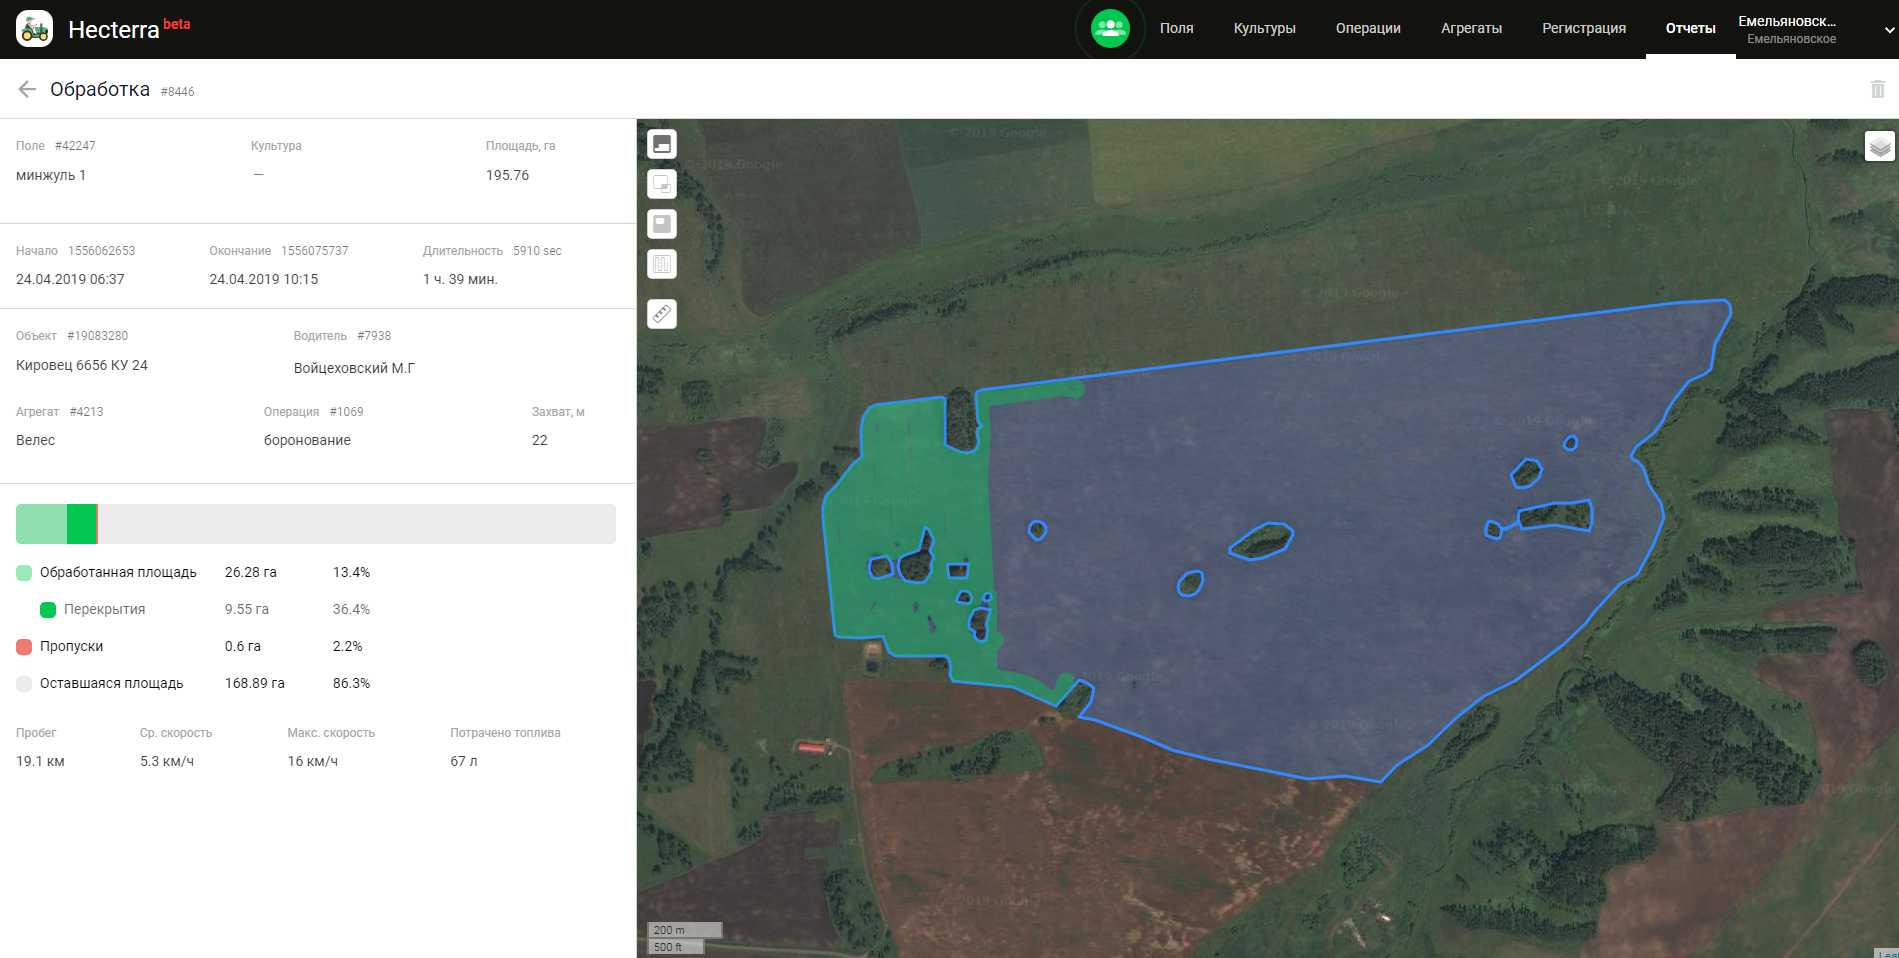The height and width of the screenshot is (958, 1899).
Task: Open the map layers selector
Action: pyautogui.click(x=1879, y=146)
